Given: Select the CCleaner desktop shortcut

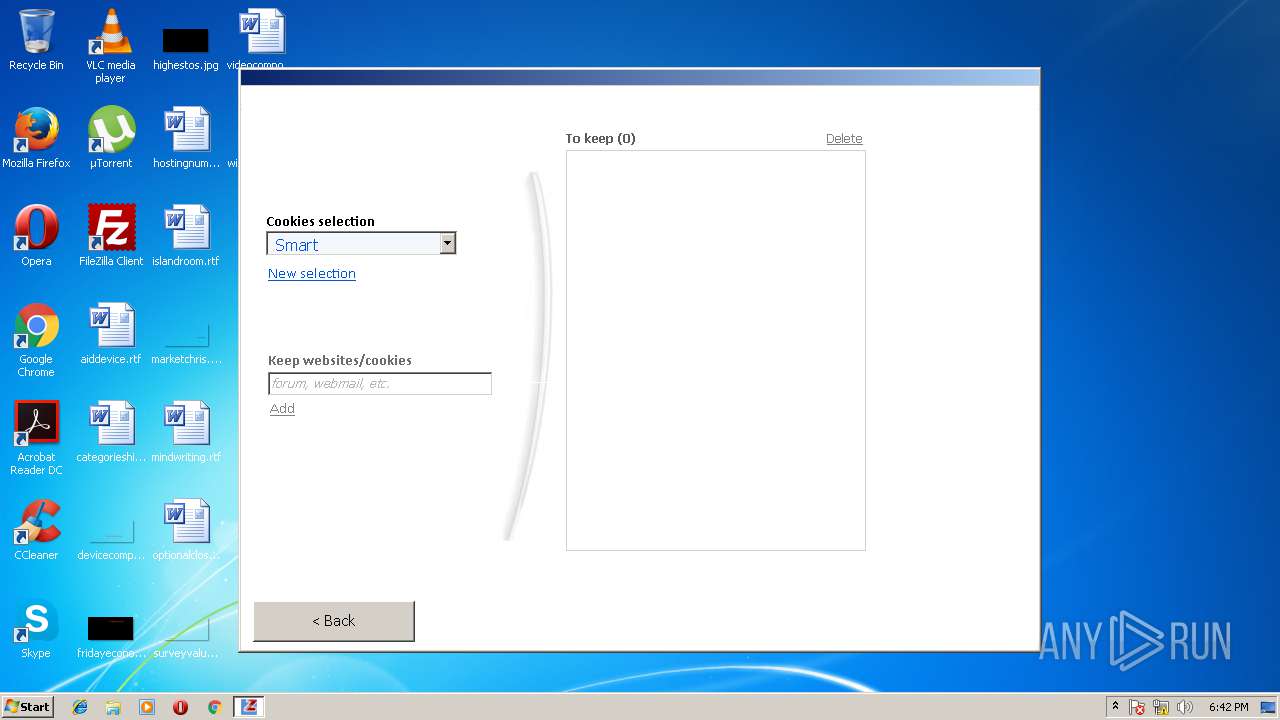Looking at the screenshot, I should pyautogui.click(x=36, y=530).
